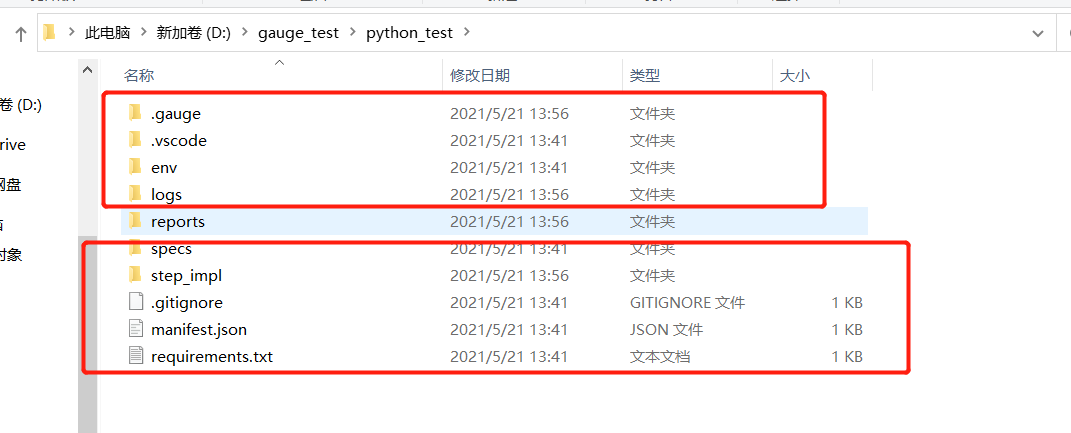Select the step_impl folder icon
This screenshot has width=1071, height=433.
pyautogui.click(x=136, y=276)
